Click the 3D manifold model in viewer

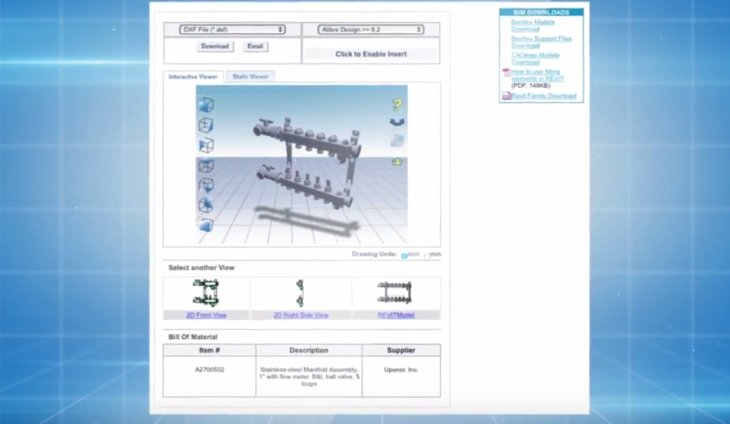(307, 164)
